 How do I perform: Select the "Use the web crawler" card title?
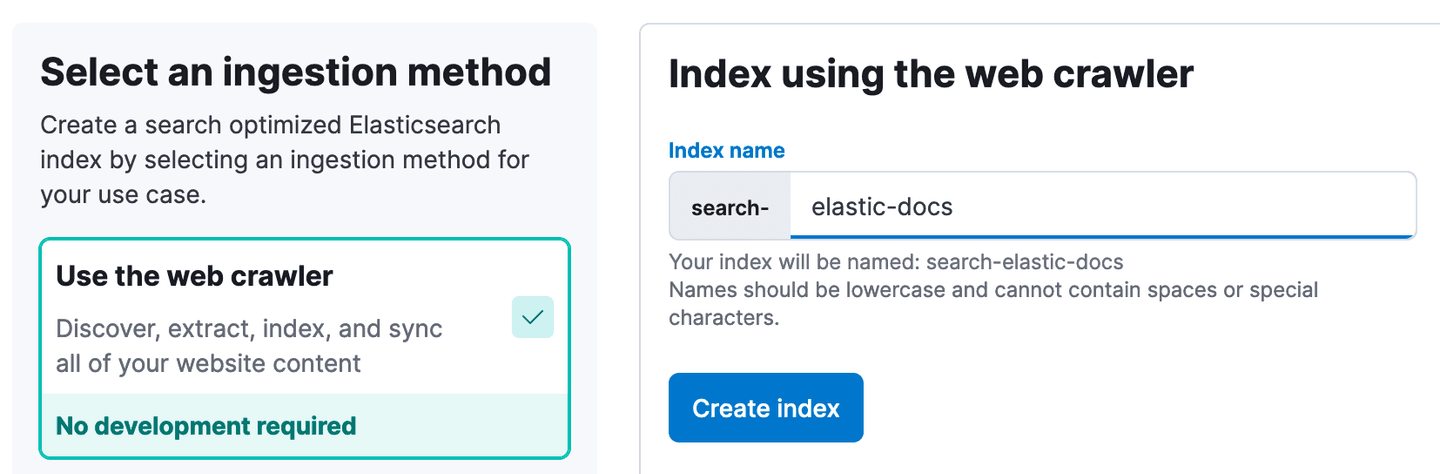click(194, 276)
